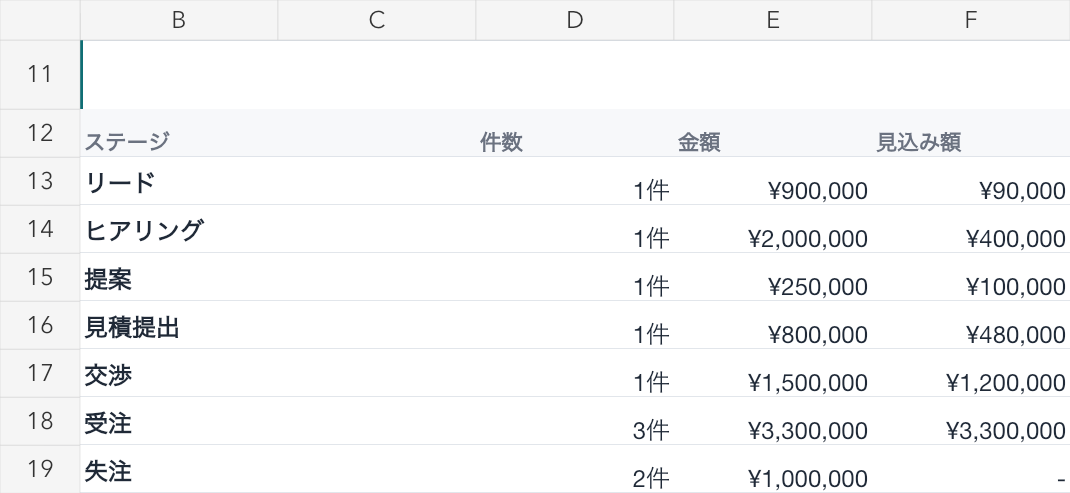Select column B header
Viewport: 1070px width, 493px height.
pyautogui.click(x=179, y=20)
